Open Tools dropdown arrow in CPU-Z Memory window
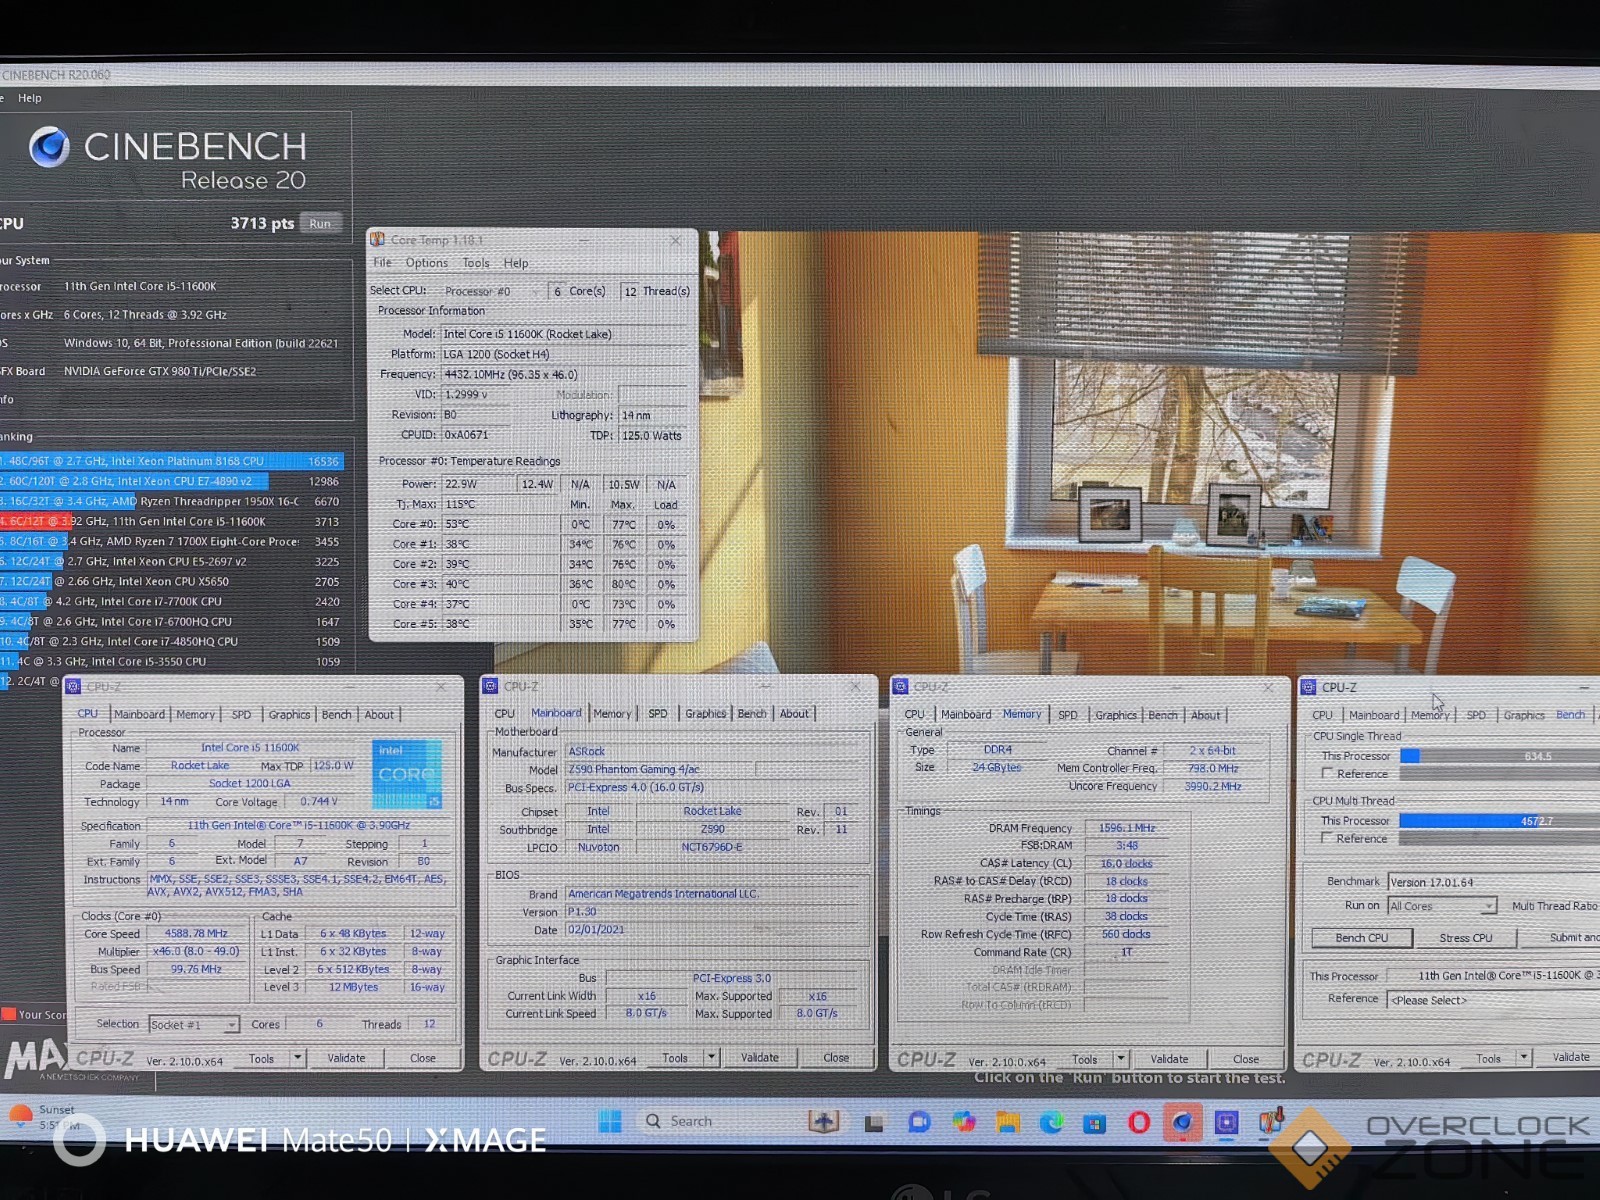This screenshot has width=1600, height=1200. tap(1121, 1059)
